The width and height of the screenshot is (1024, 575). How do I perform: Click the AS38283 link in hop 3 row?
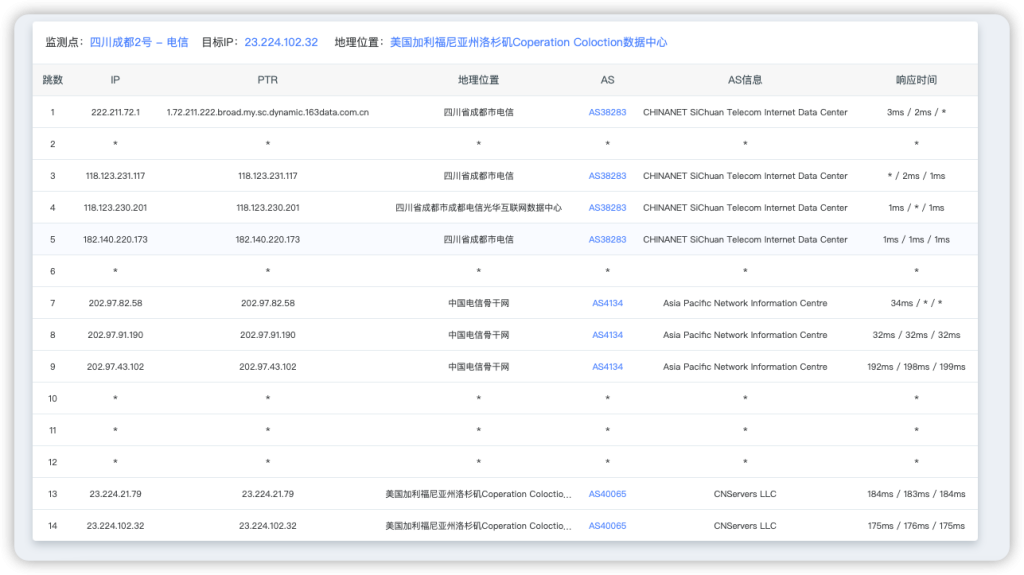607,176
